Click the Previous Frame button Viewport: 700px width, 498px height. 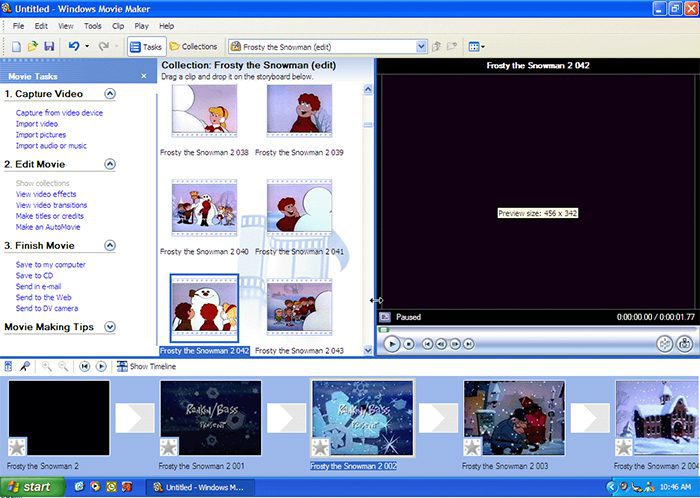[441, 344]
